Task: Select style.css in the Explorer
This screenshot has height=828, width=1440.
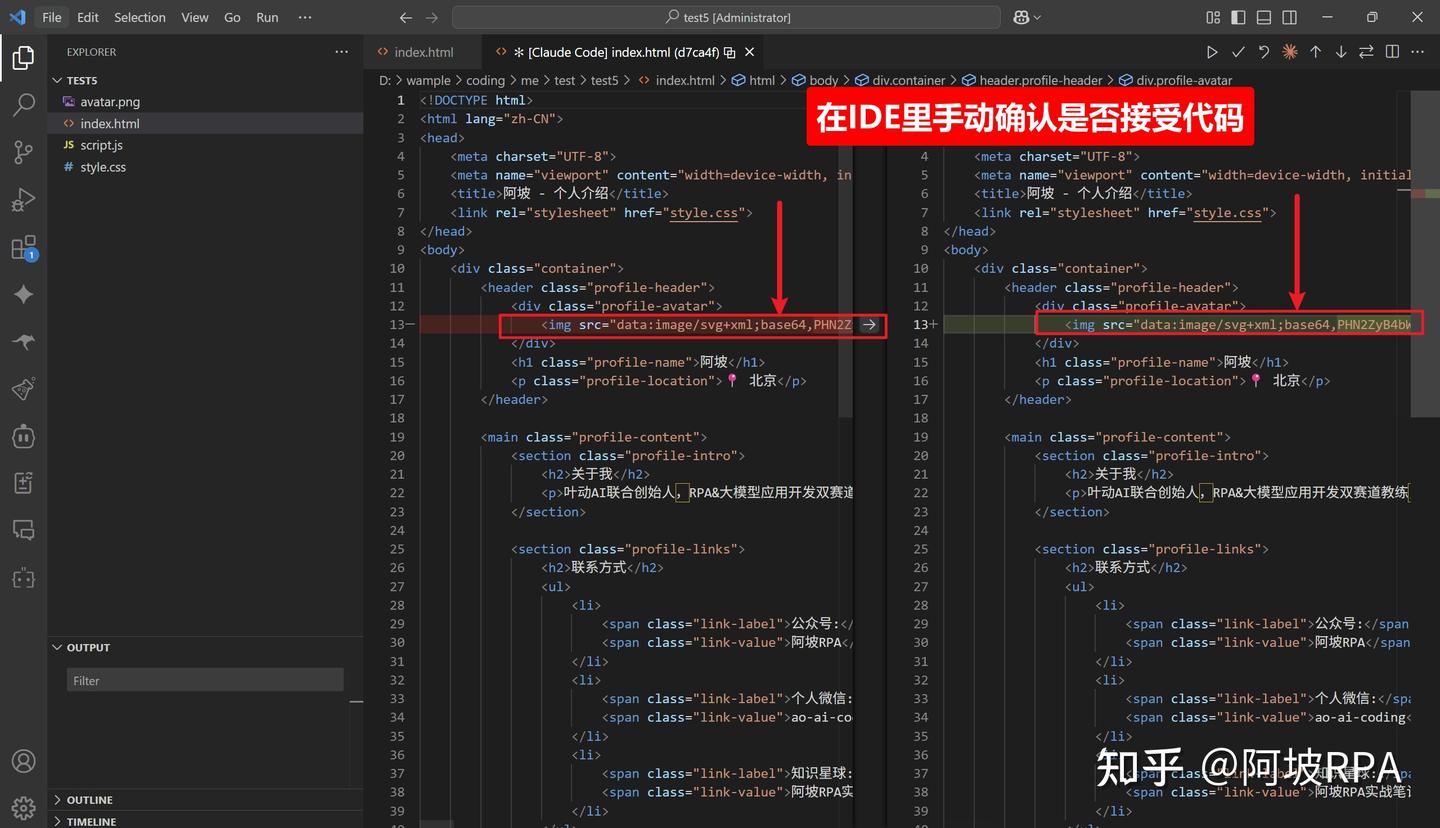Action: pos(103,166)
